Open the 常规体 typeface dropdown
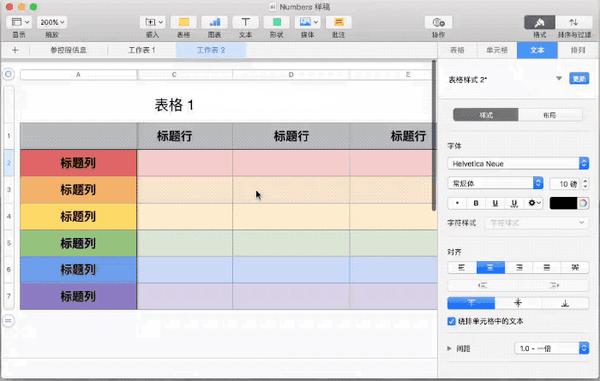This screenshot has width=600, height=381. (495, 184)
